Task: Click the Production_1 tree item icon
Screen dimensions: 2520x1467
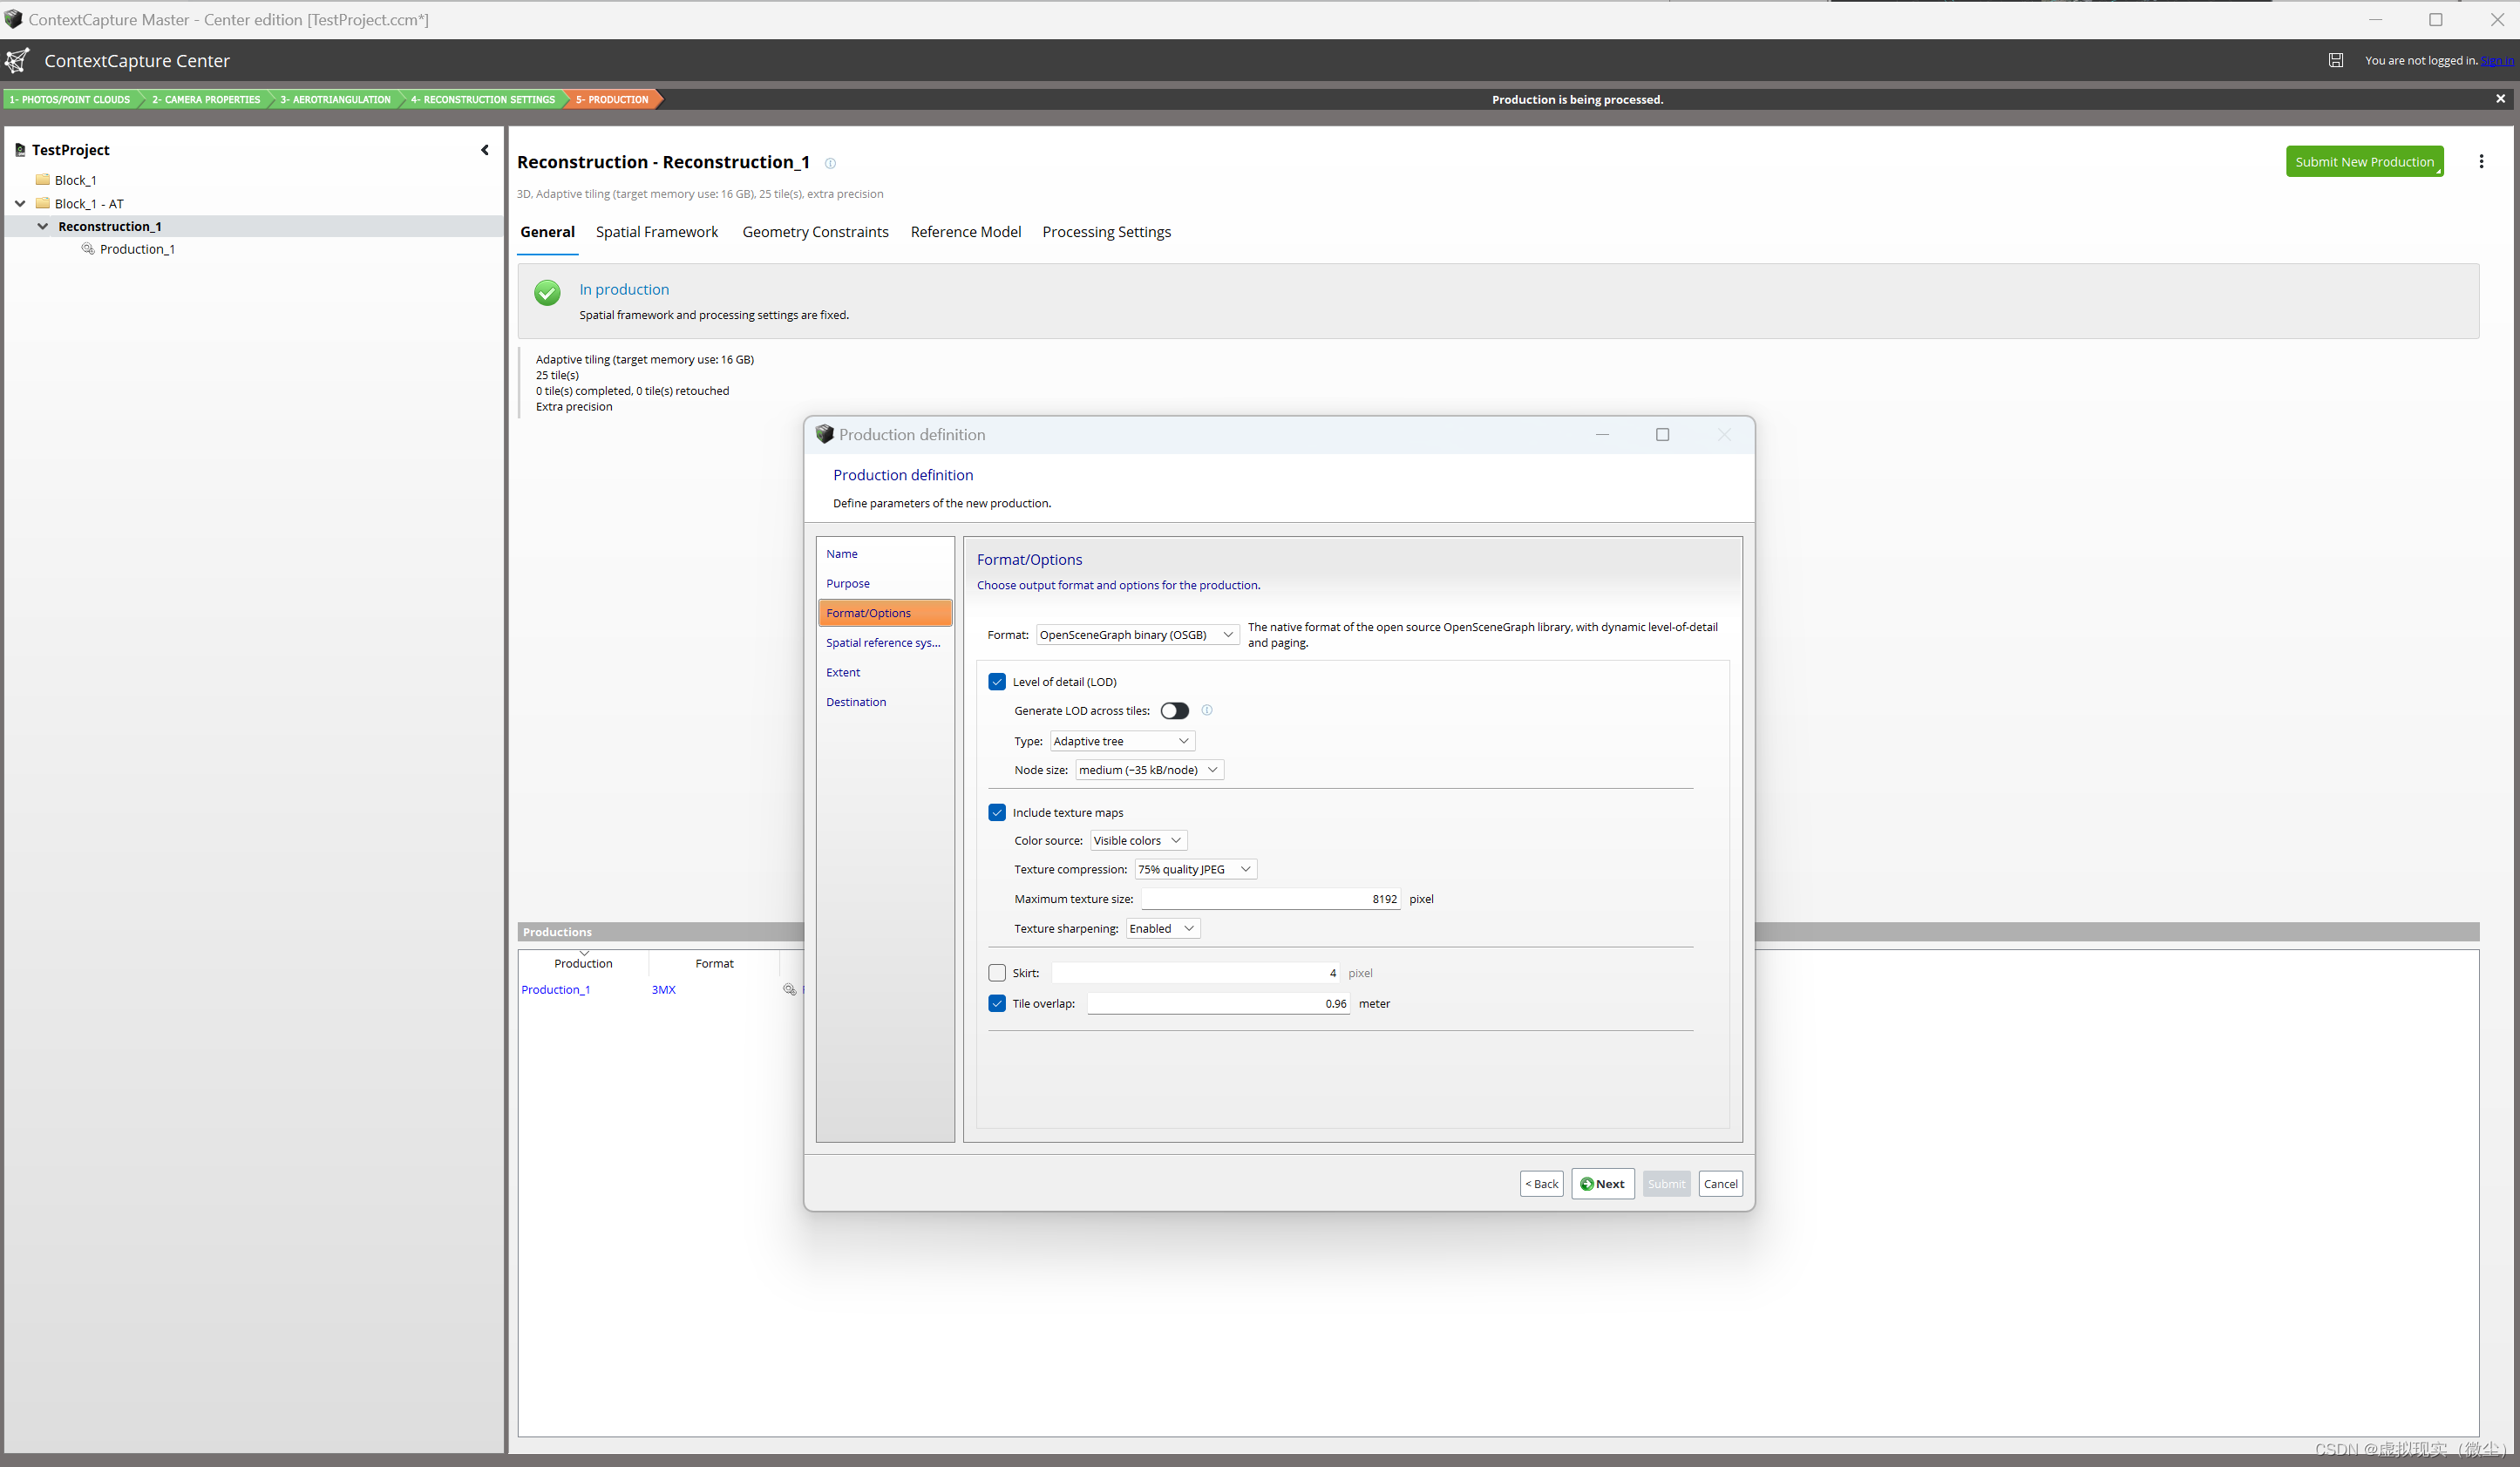Action: 88,249
